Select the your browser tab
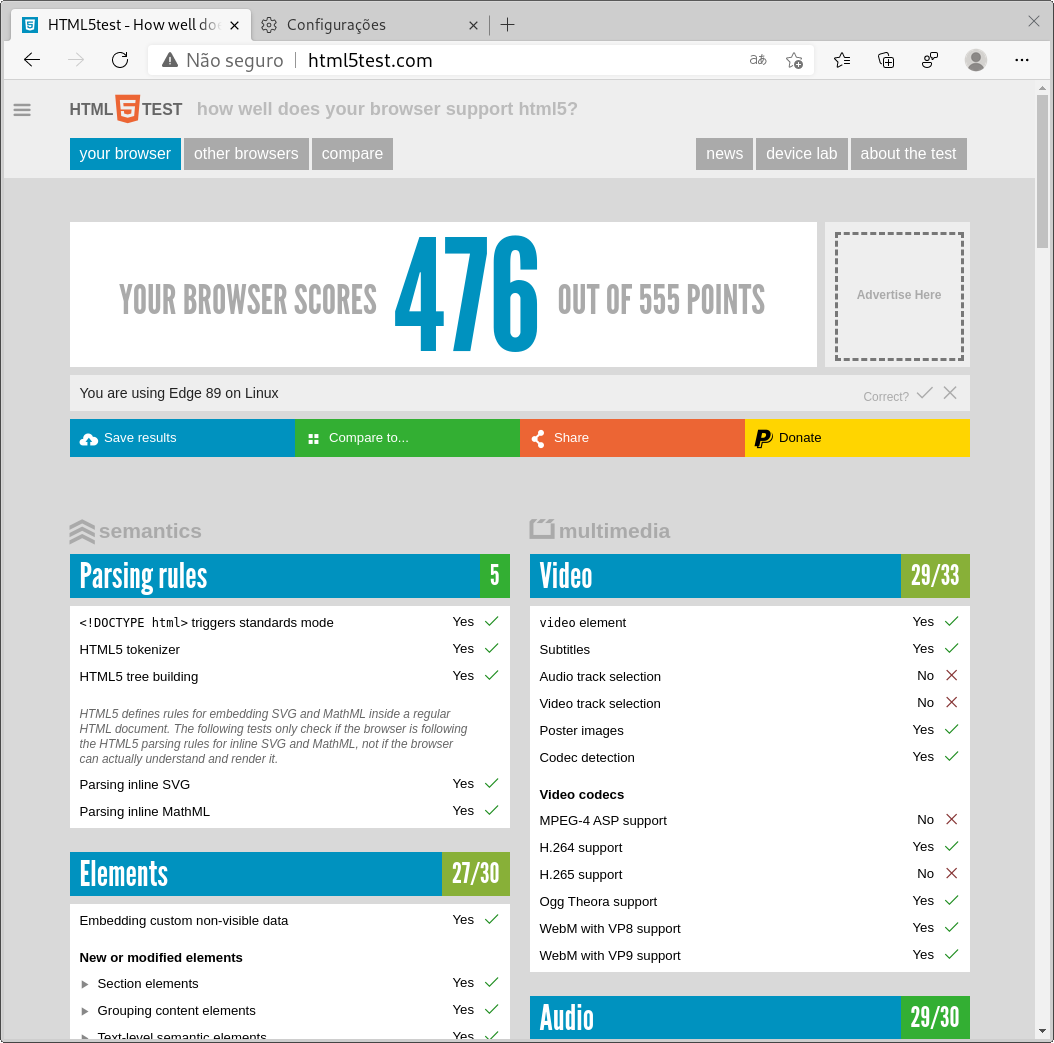1054x1043 pixels. (x=125, y=154)
